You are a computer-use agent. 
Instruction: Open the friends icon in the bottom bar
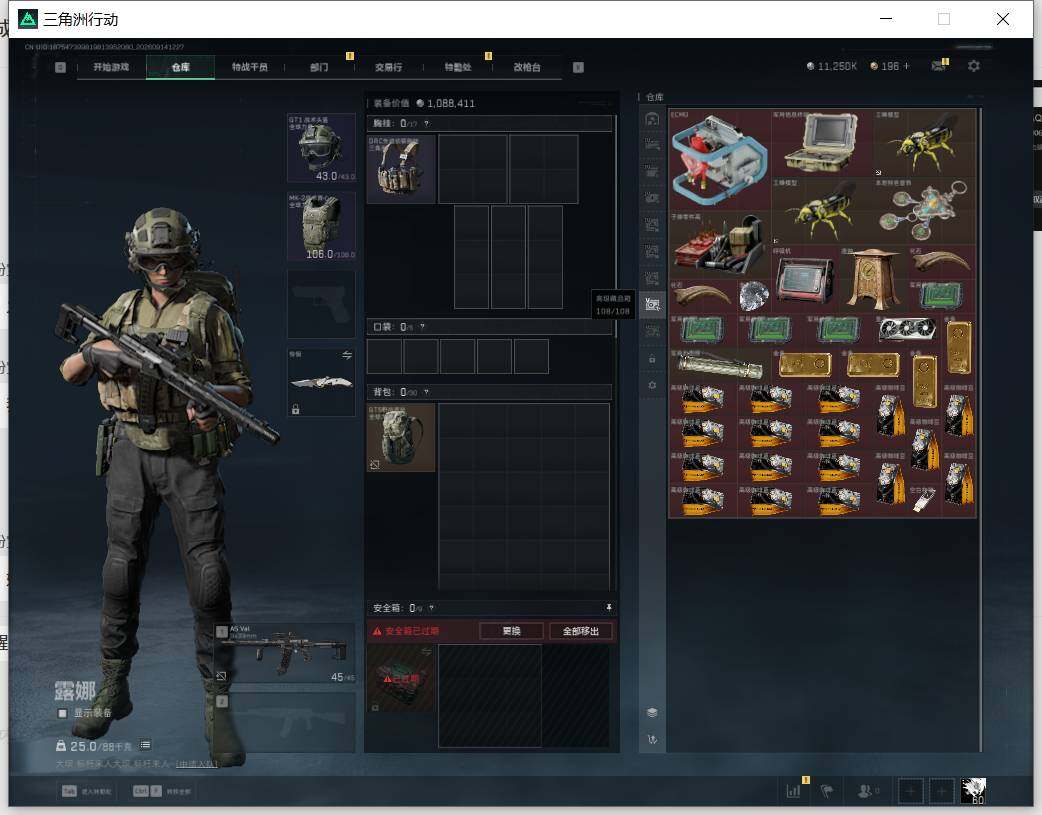[865, 791]
